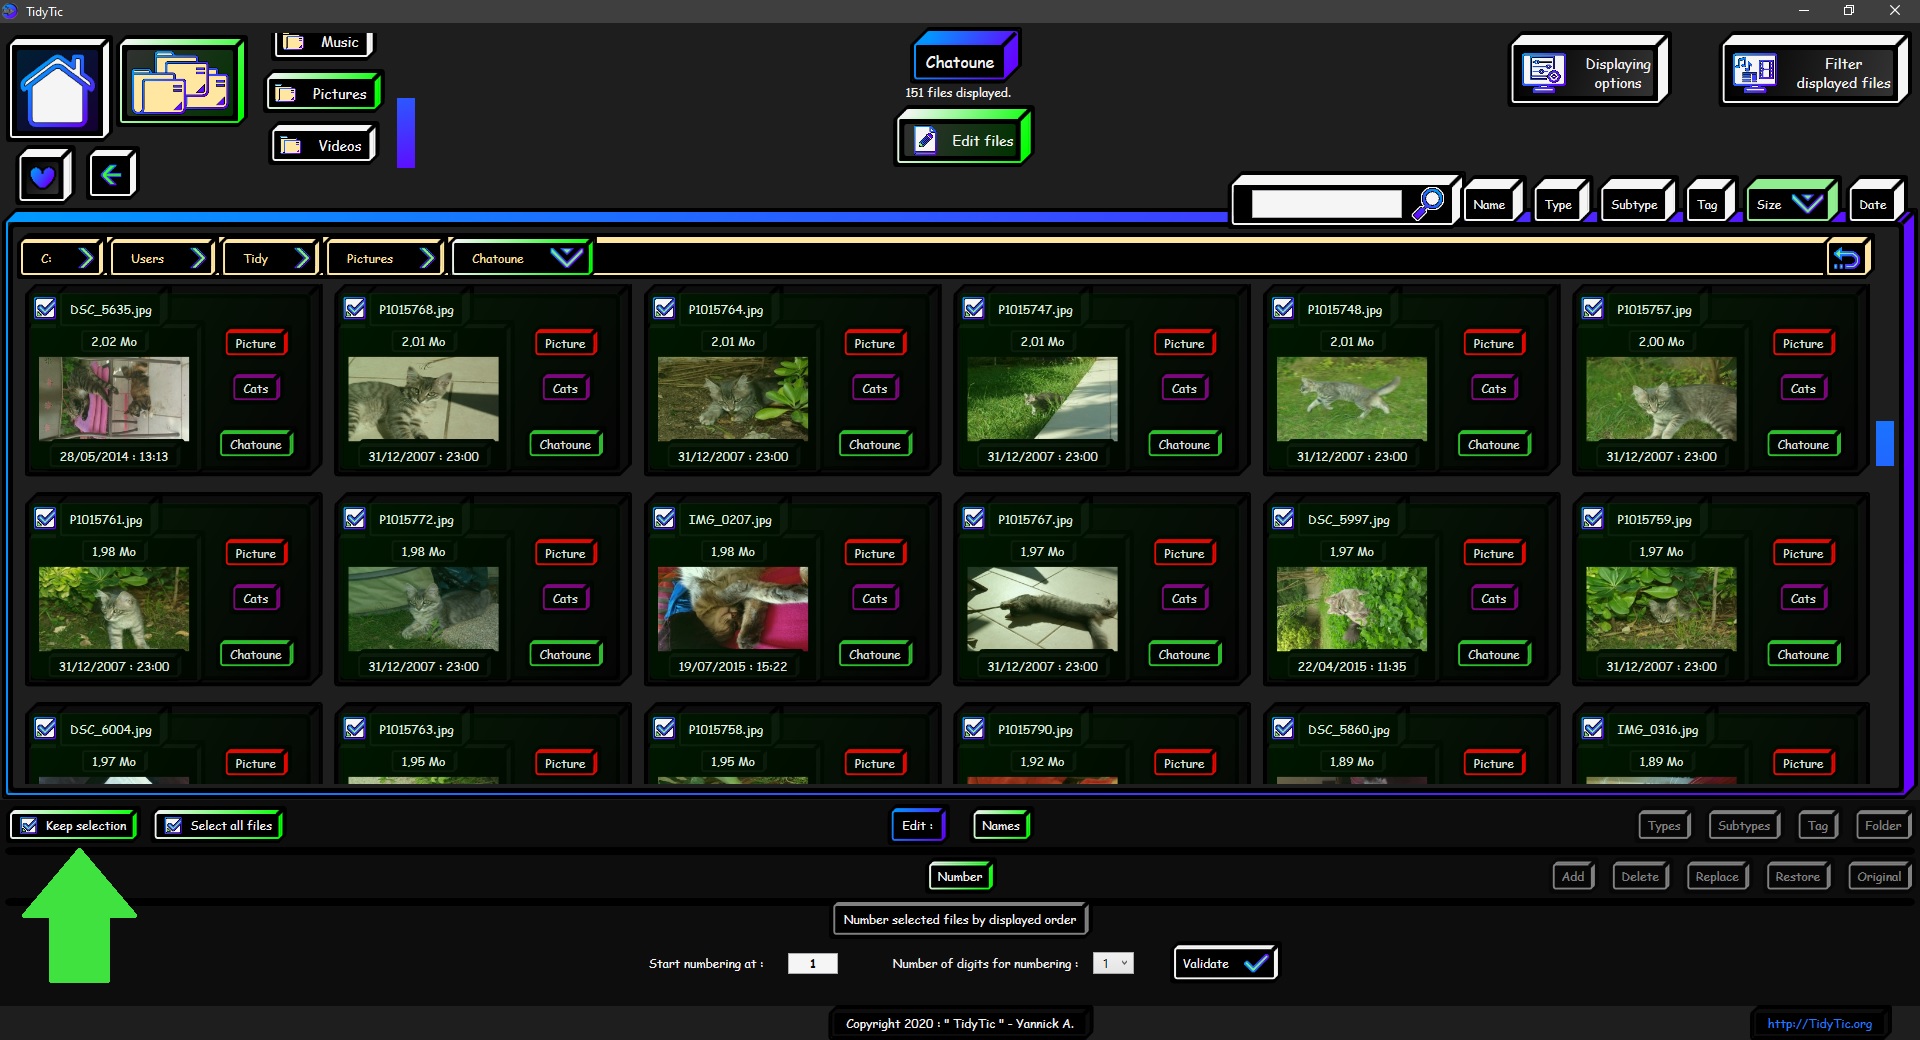Click the pencil icon on Edit files
Screen dimensions: 1920x1040
(926, 140)
